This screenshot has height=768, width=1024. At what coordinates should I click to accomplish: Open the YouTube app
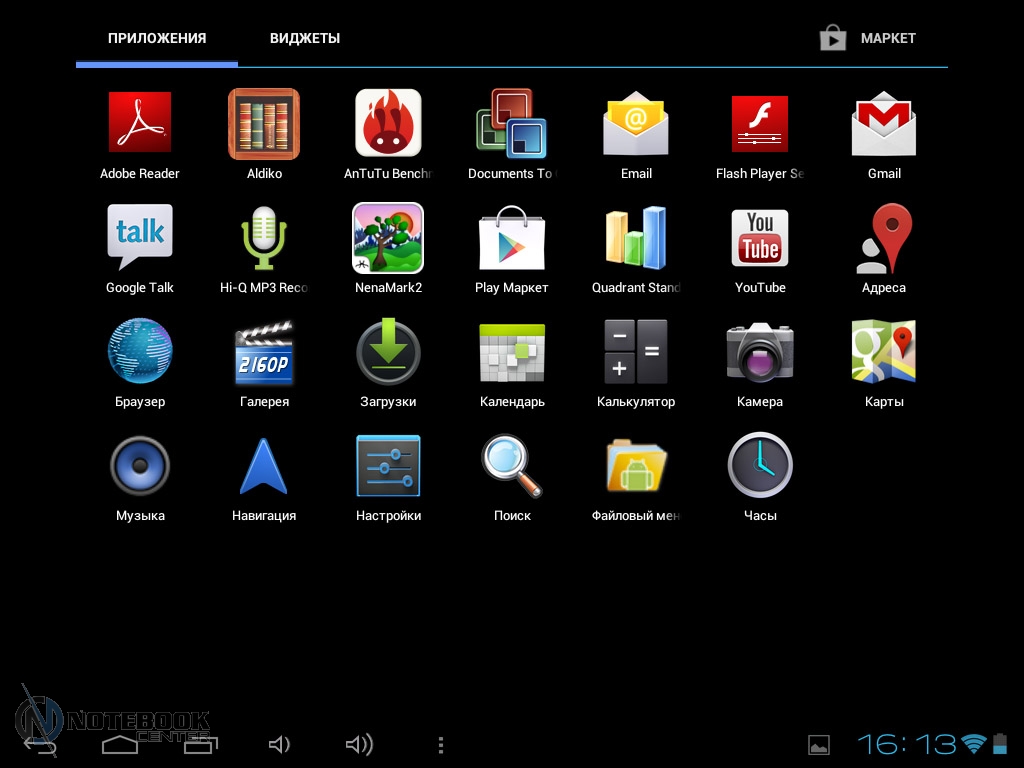coord(760,238)
